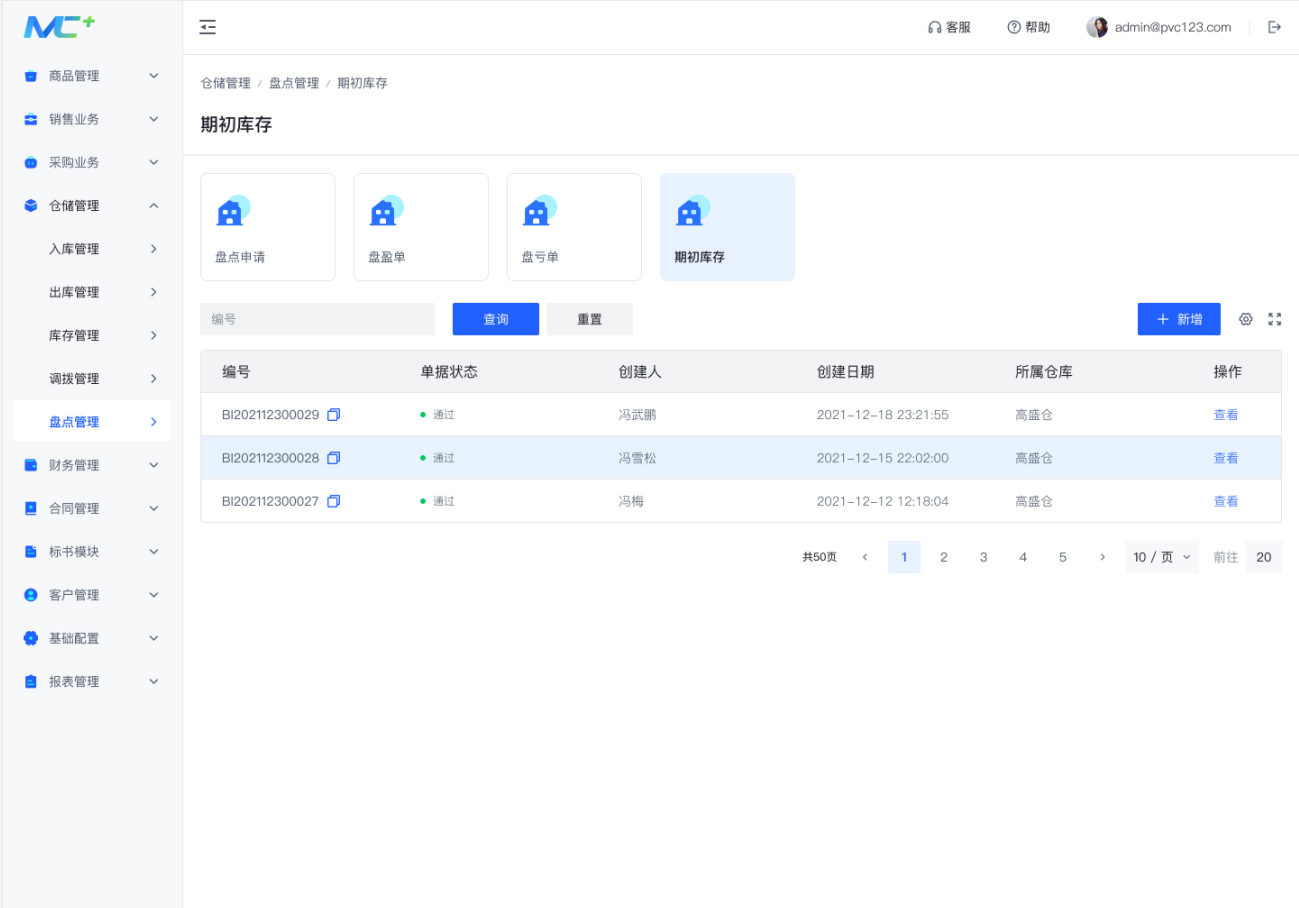The height and width of the screenshot is (908, 1299).
Task: Go to page 5
Action: point(1063,557)
